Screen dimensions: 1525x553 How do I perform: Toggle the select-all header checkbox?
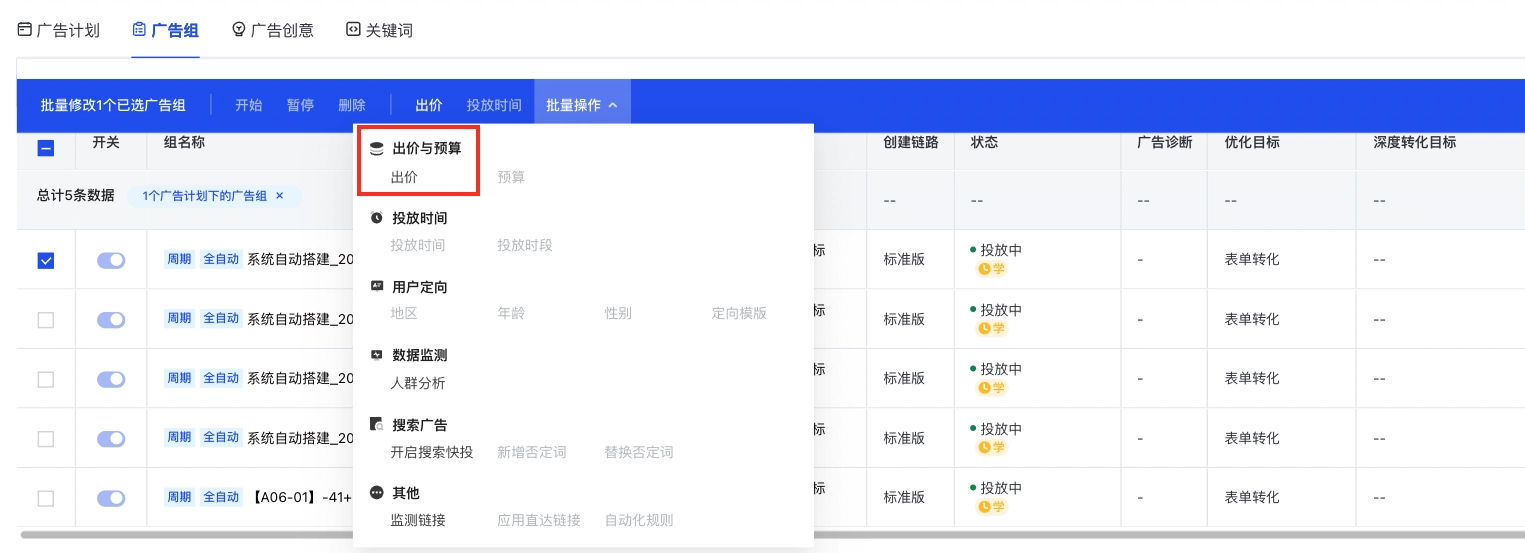46,148
